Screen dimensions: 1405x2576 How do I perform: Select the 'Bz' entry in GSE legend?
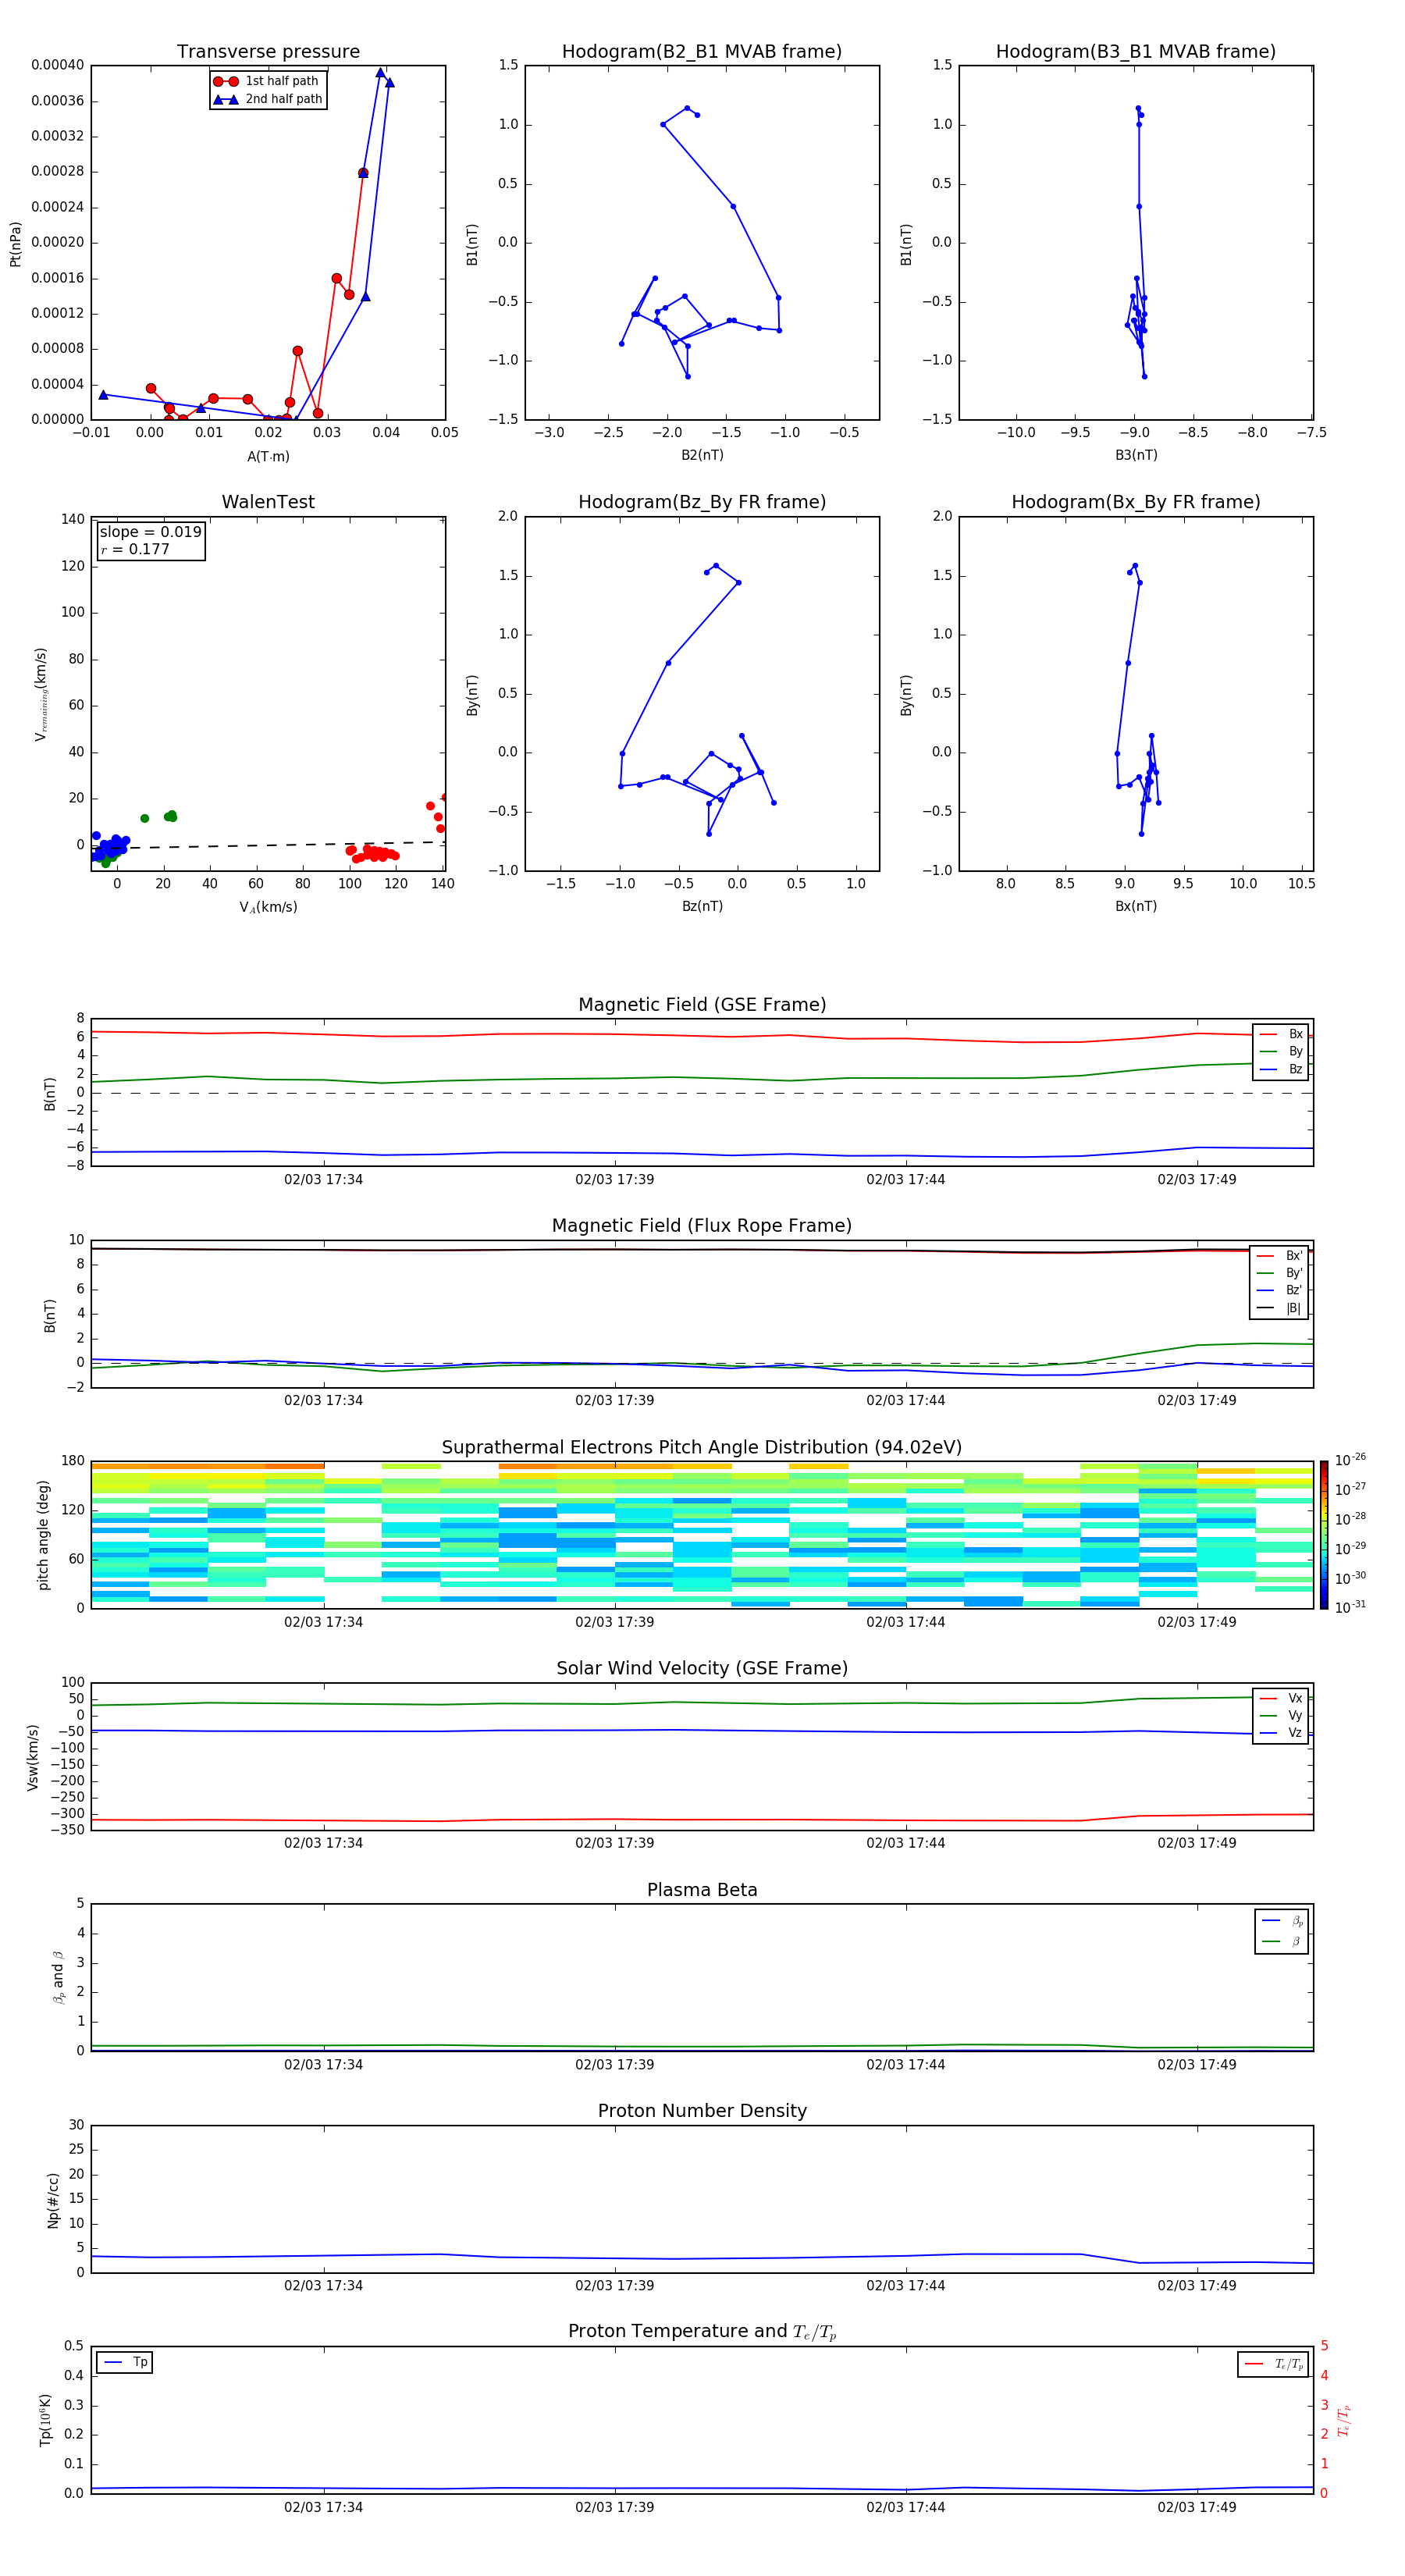pos(1281,1069)
